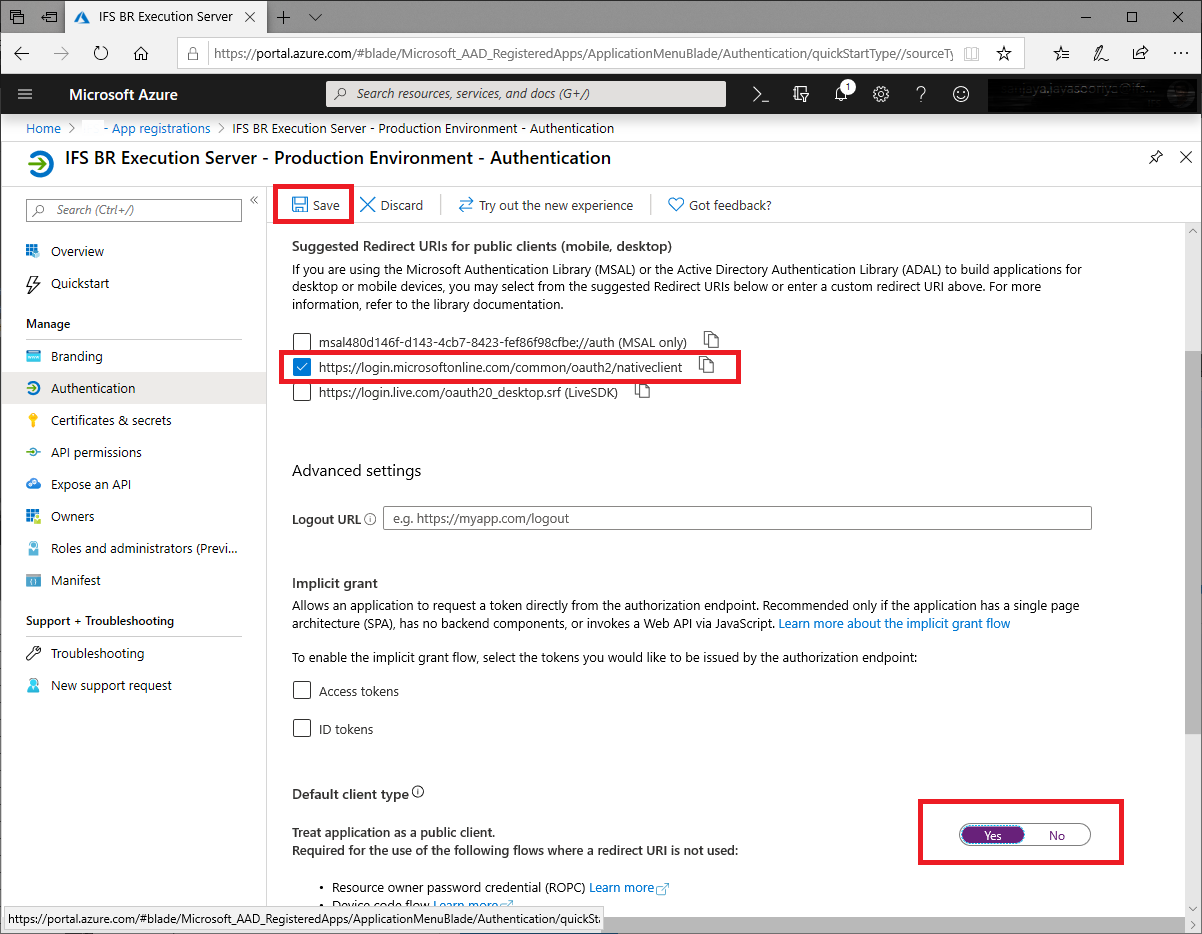Open Certificates & secrets menu item
Viewport: 1202px width, 934px height.
(x=111, y=420)
